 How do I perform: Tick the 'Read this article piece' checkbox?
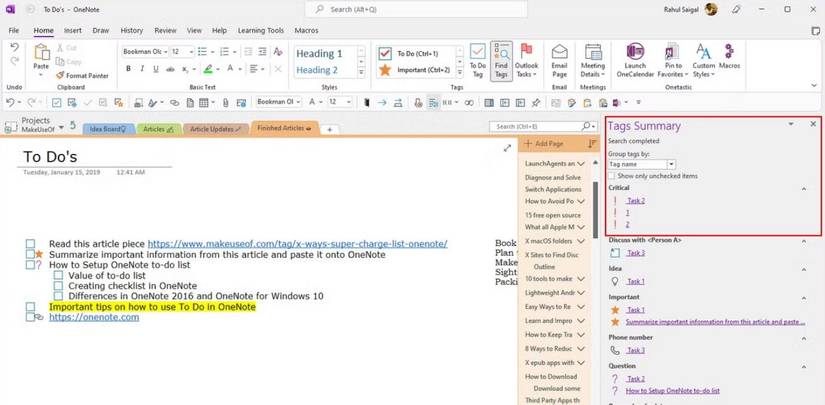[31, 244]
